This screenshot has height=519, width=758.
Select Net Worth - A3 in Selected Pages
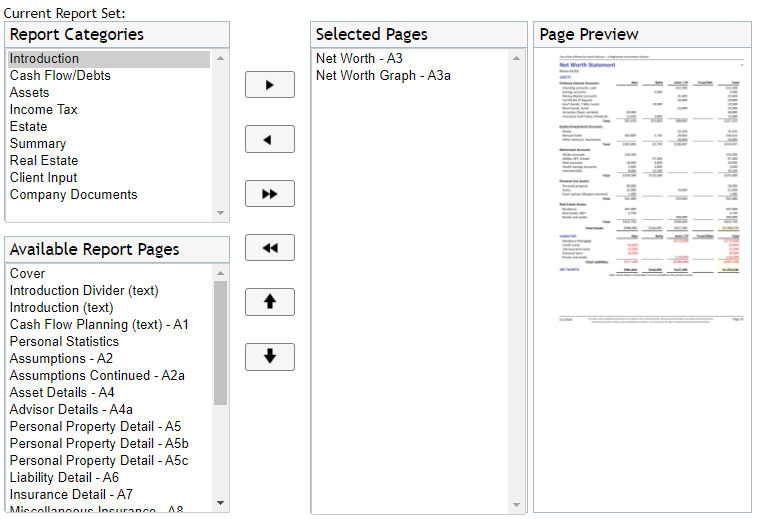(x=359, y=59)
